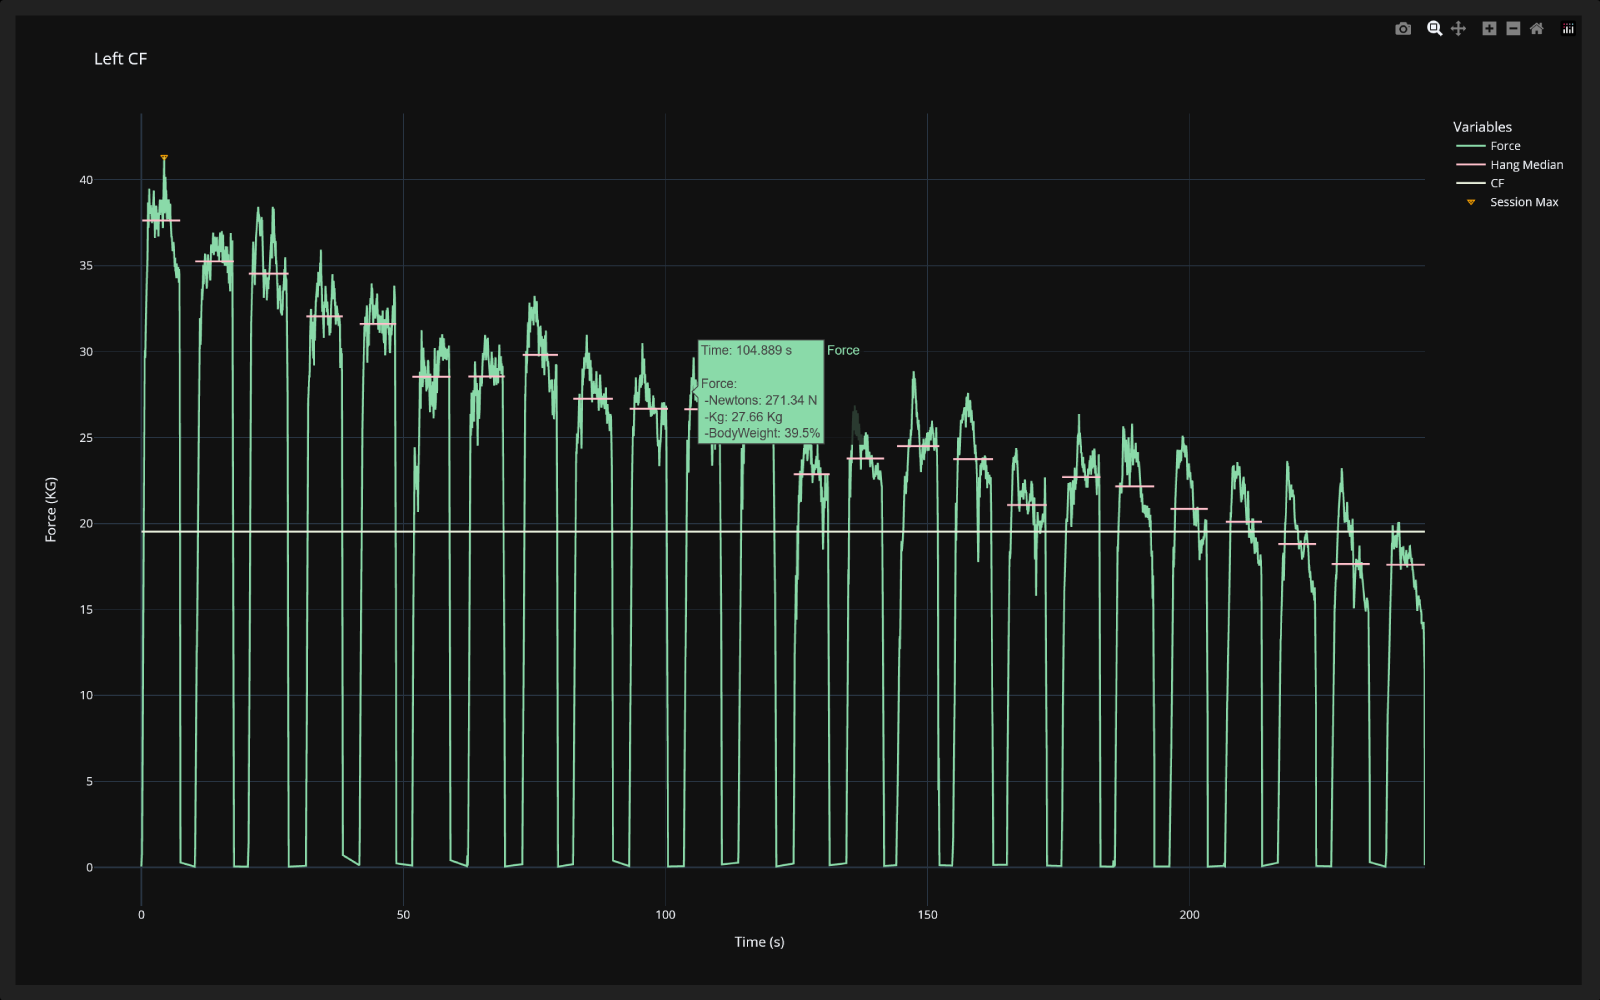Click the Time (s) axis label
Screen dimensions: 1600x1000
click(x=759, y=942)
